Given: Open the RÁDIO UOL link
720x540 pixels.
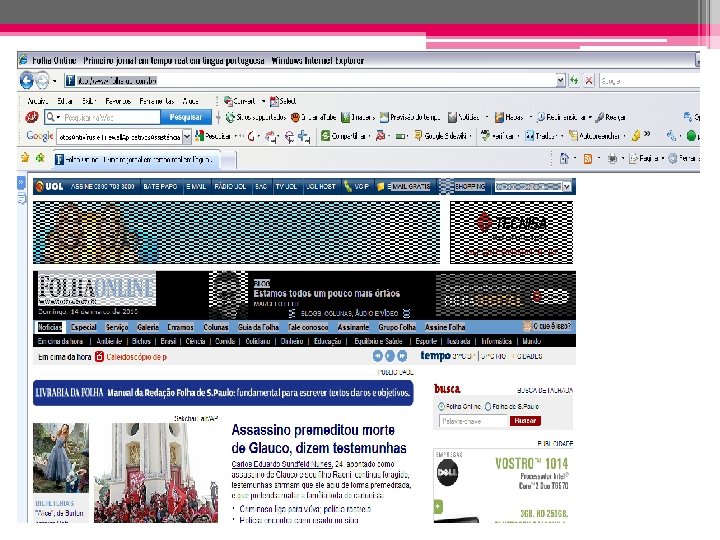Looking at the screenshot, I should tap(230, 186).
